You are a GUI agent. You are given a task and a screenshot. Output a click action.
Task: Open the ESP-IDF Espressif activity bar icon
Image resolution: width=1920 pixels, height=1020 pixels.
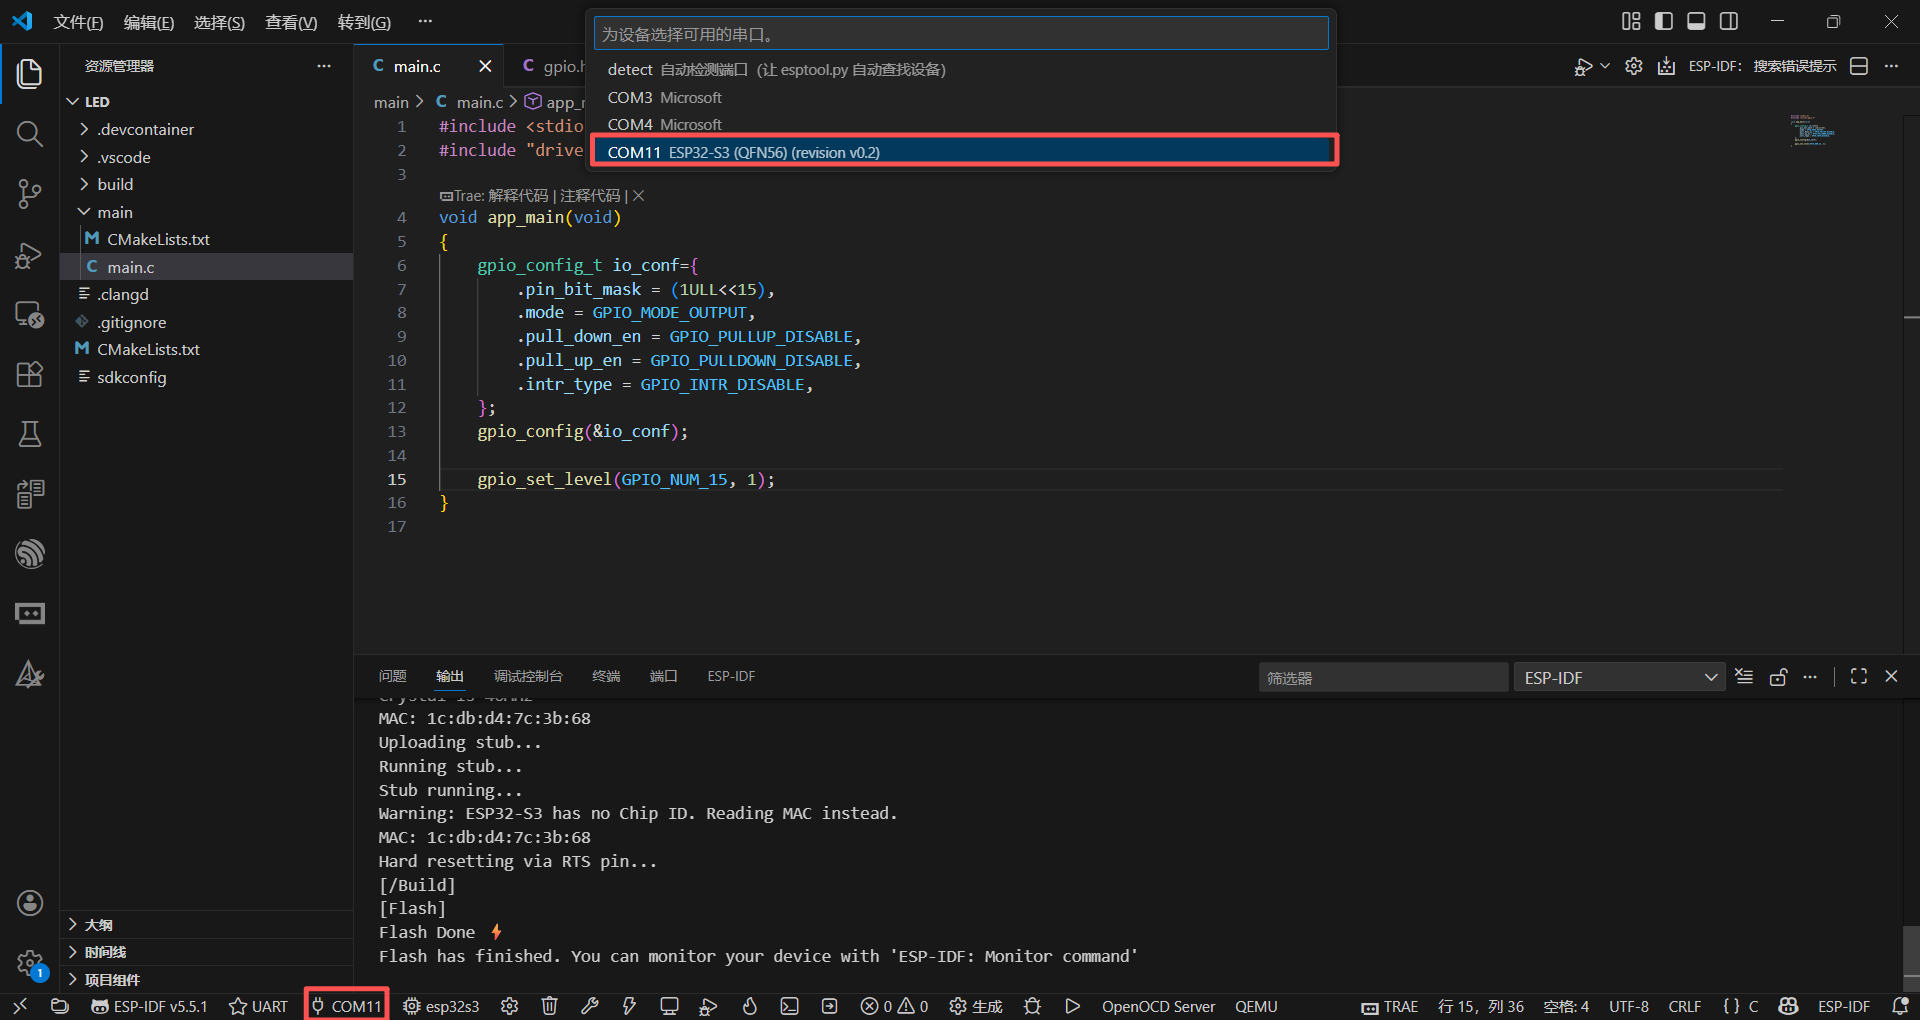point(30,553)
